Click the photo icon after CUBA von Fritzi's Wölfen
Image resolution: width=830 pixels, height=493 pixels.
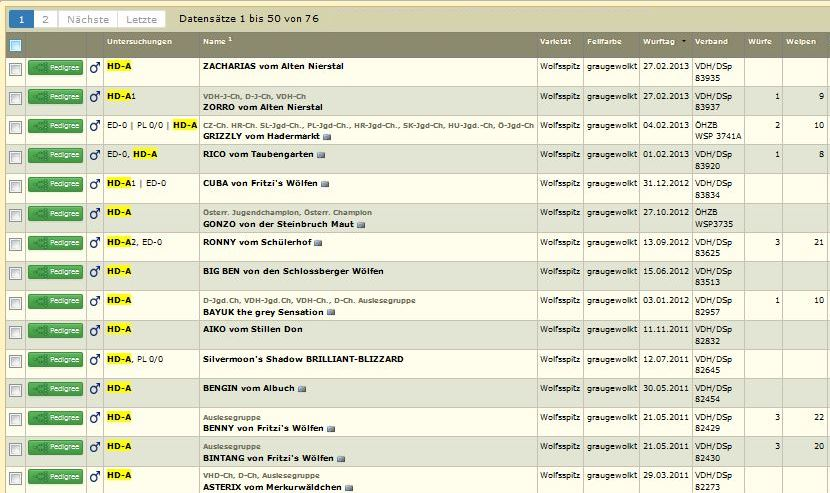326,184
